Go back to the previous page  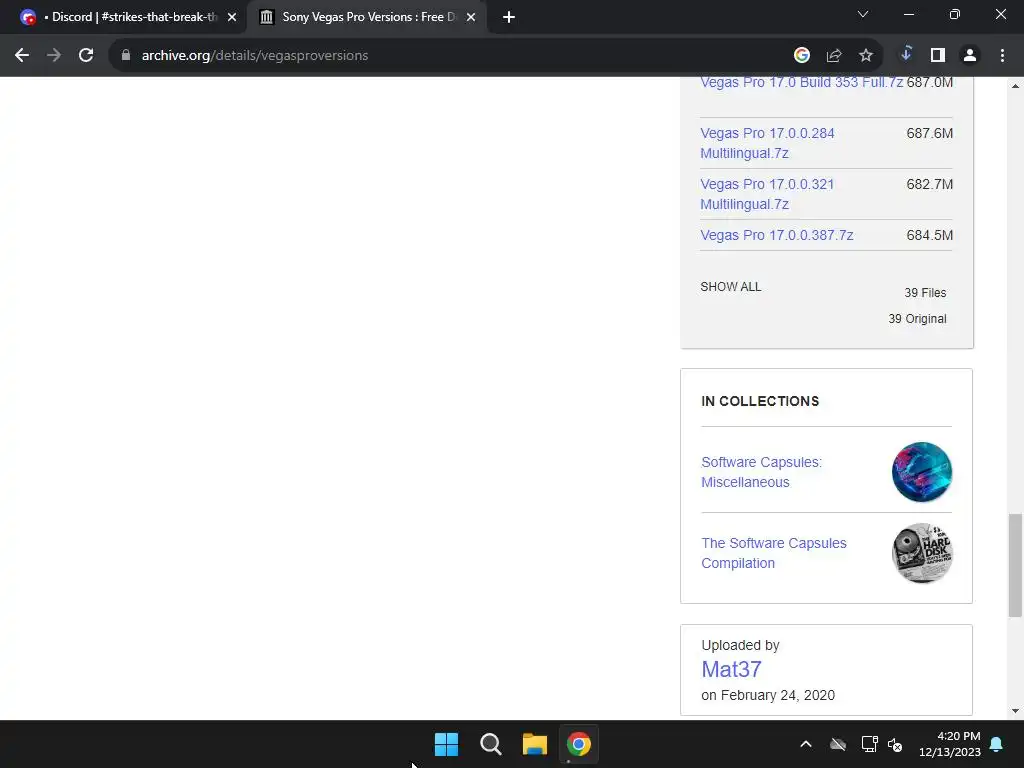pyautogui.click(x=22, y=56)
